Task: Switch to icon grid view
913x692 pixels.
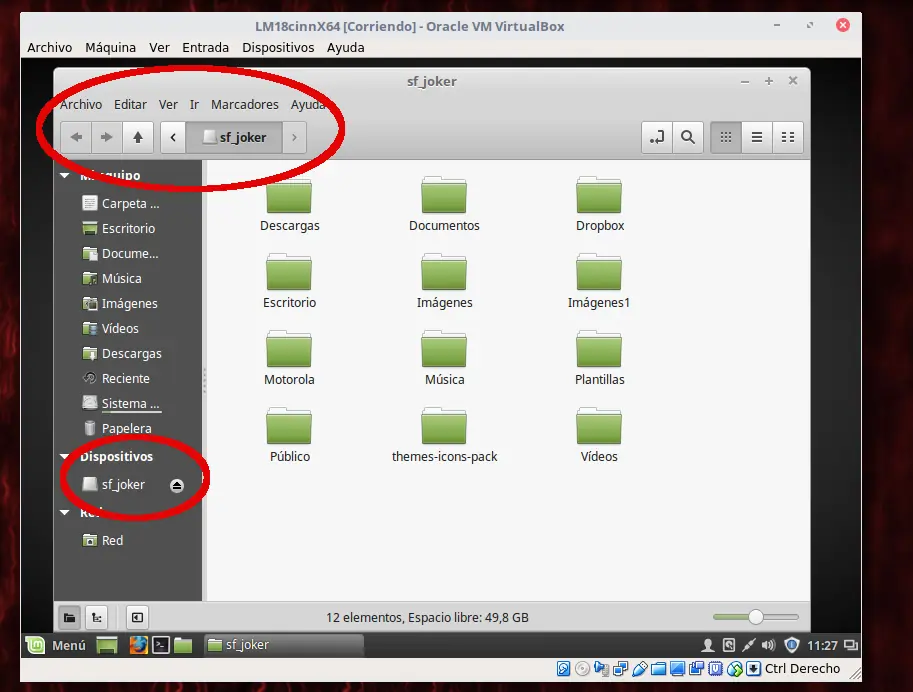Action: [726, 137]
